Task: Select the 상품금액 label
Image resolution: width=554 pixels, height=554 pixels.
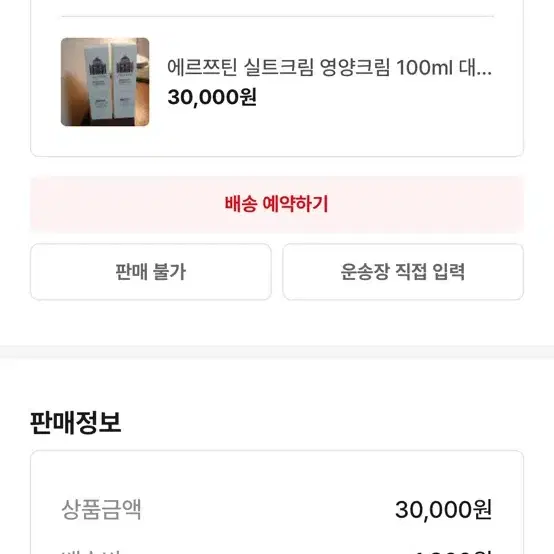Action: 101,509
